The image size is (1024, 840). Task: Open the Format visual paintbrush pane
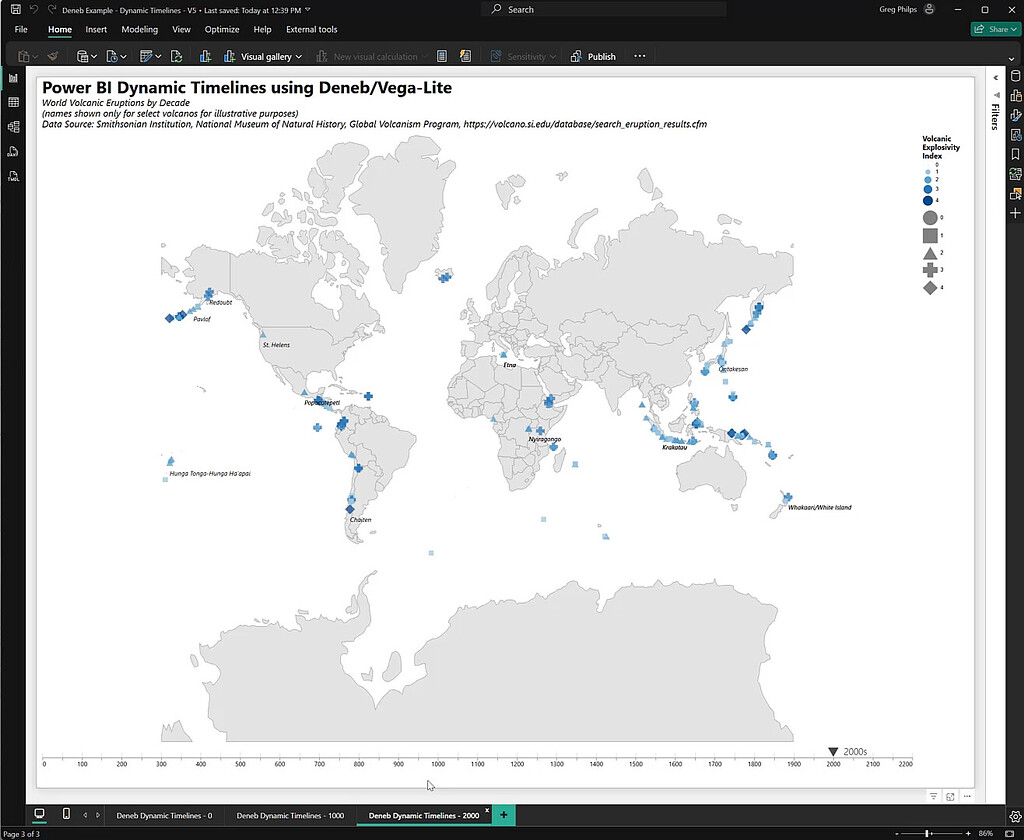click(1014, 116)
